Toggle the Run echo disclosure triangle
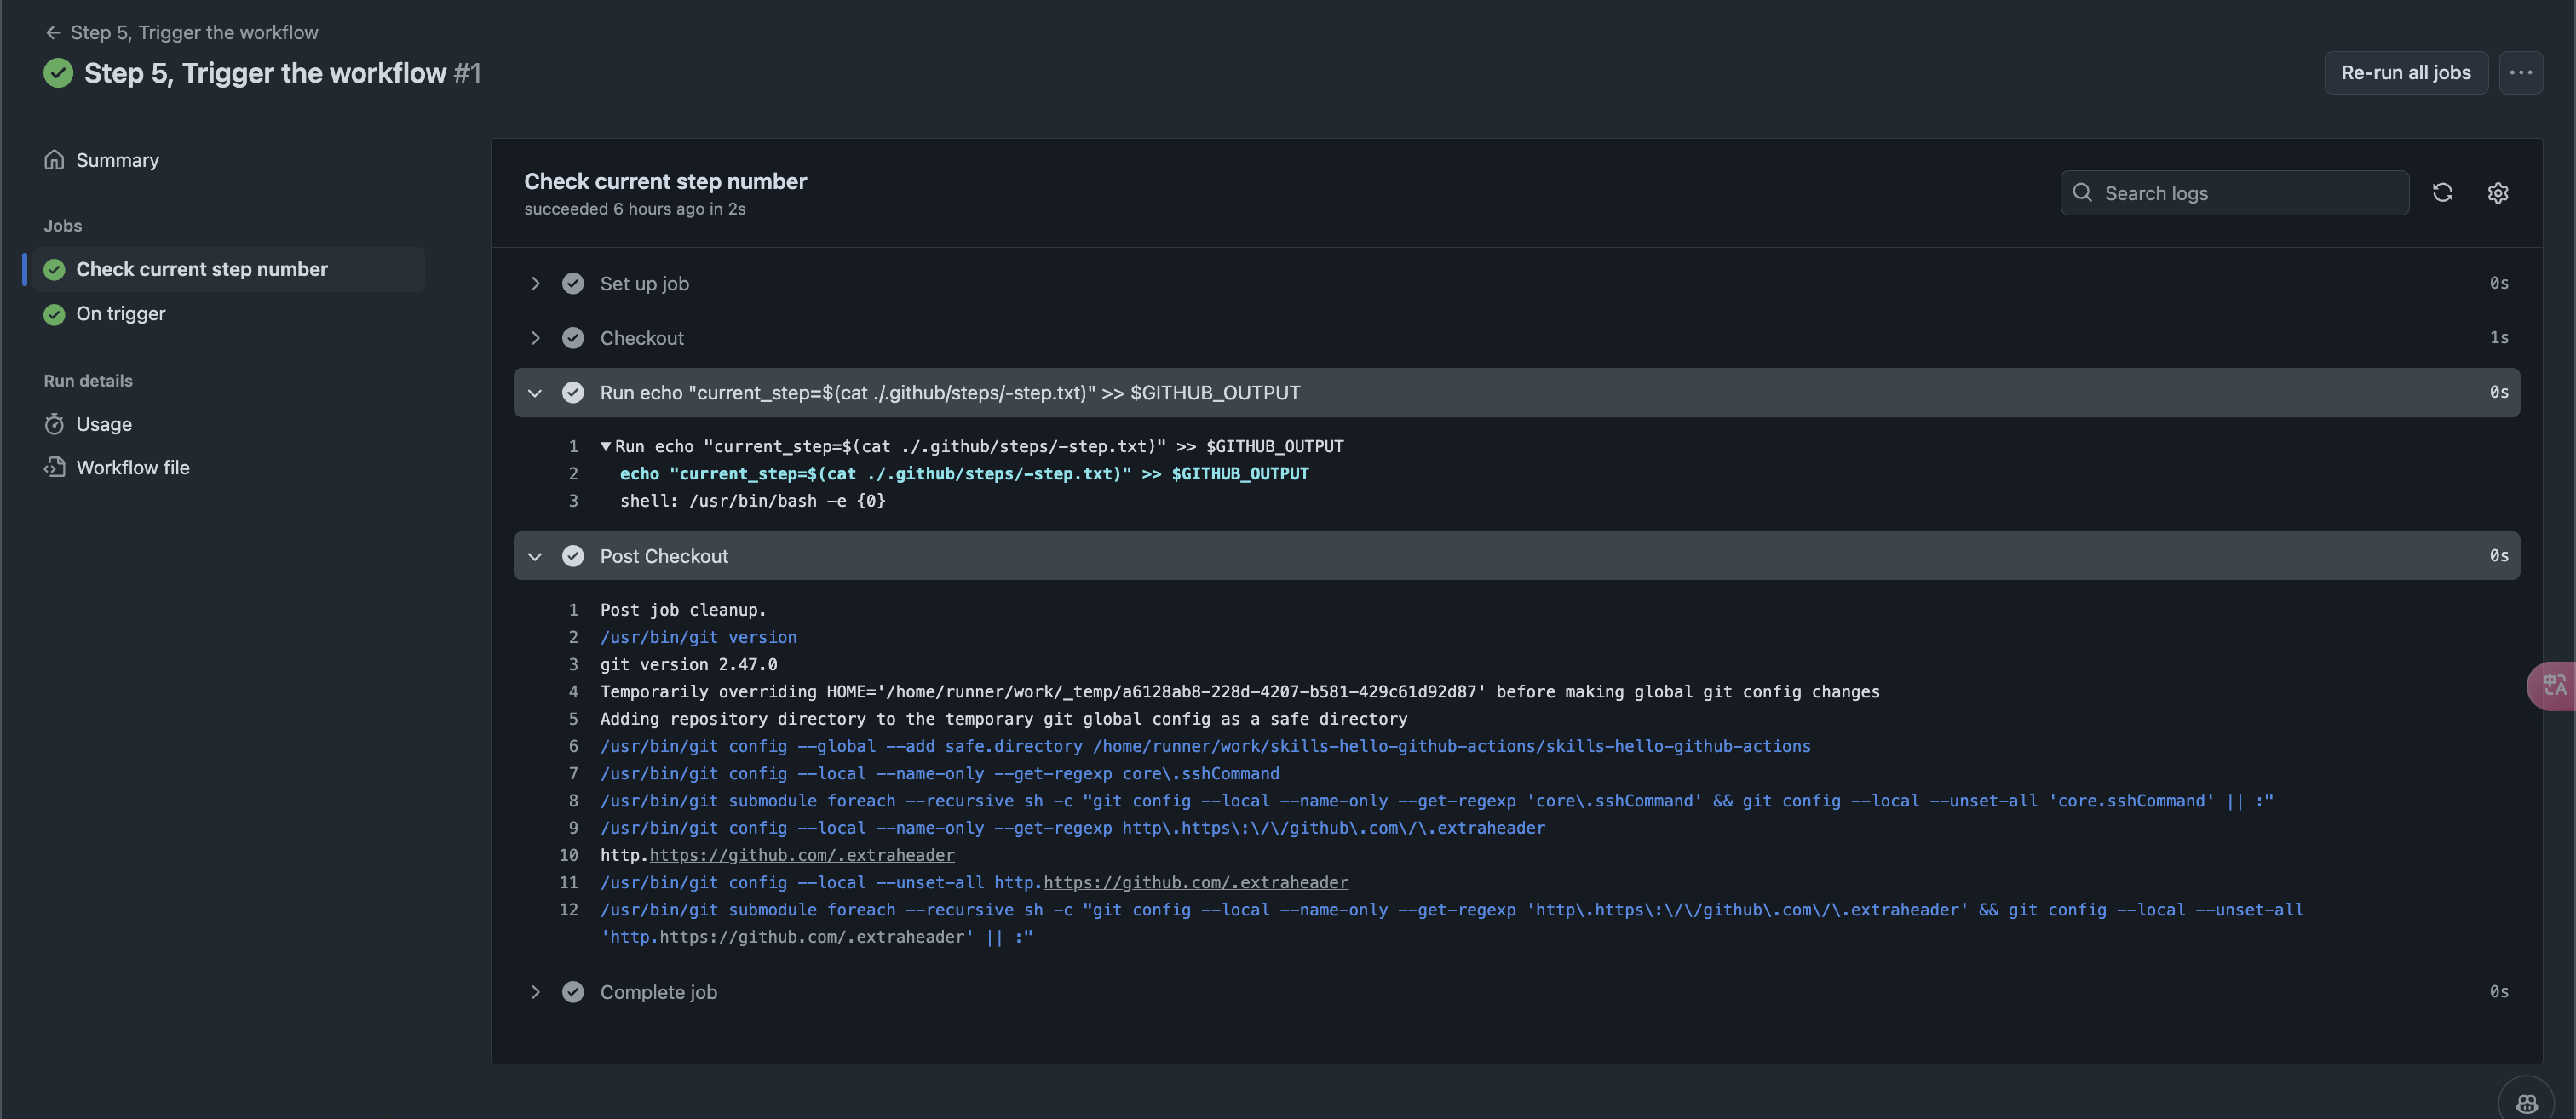 605,446
